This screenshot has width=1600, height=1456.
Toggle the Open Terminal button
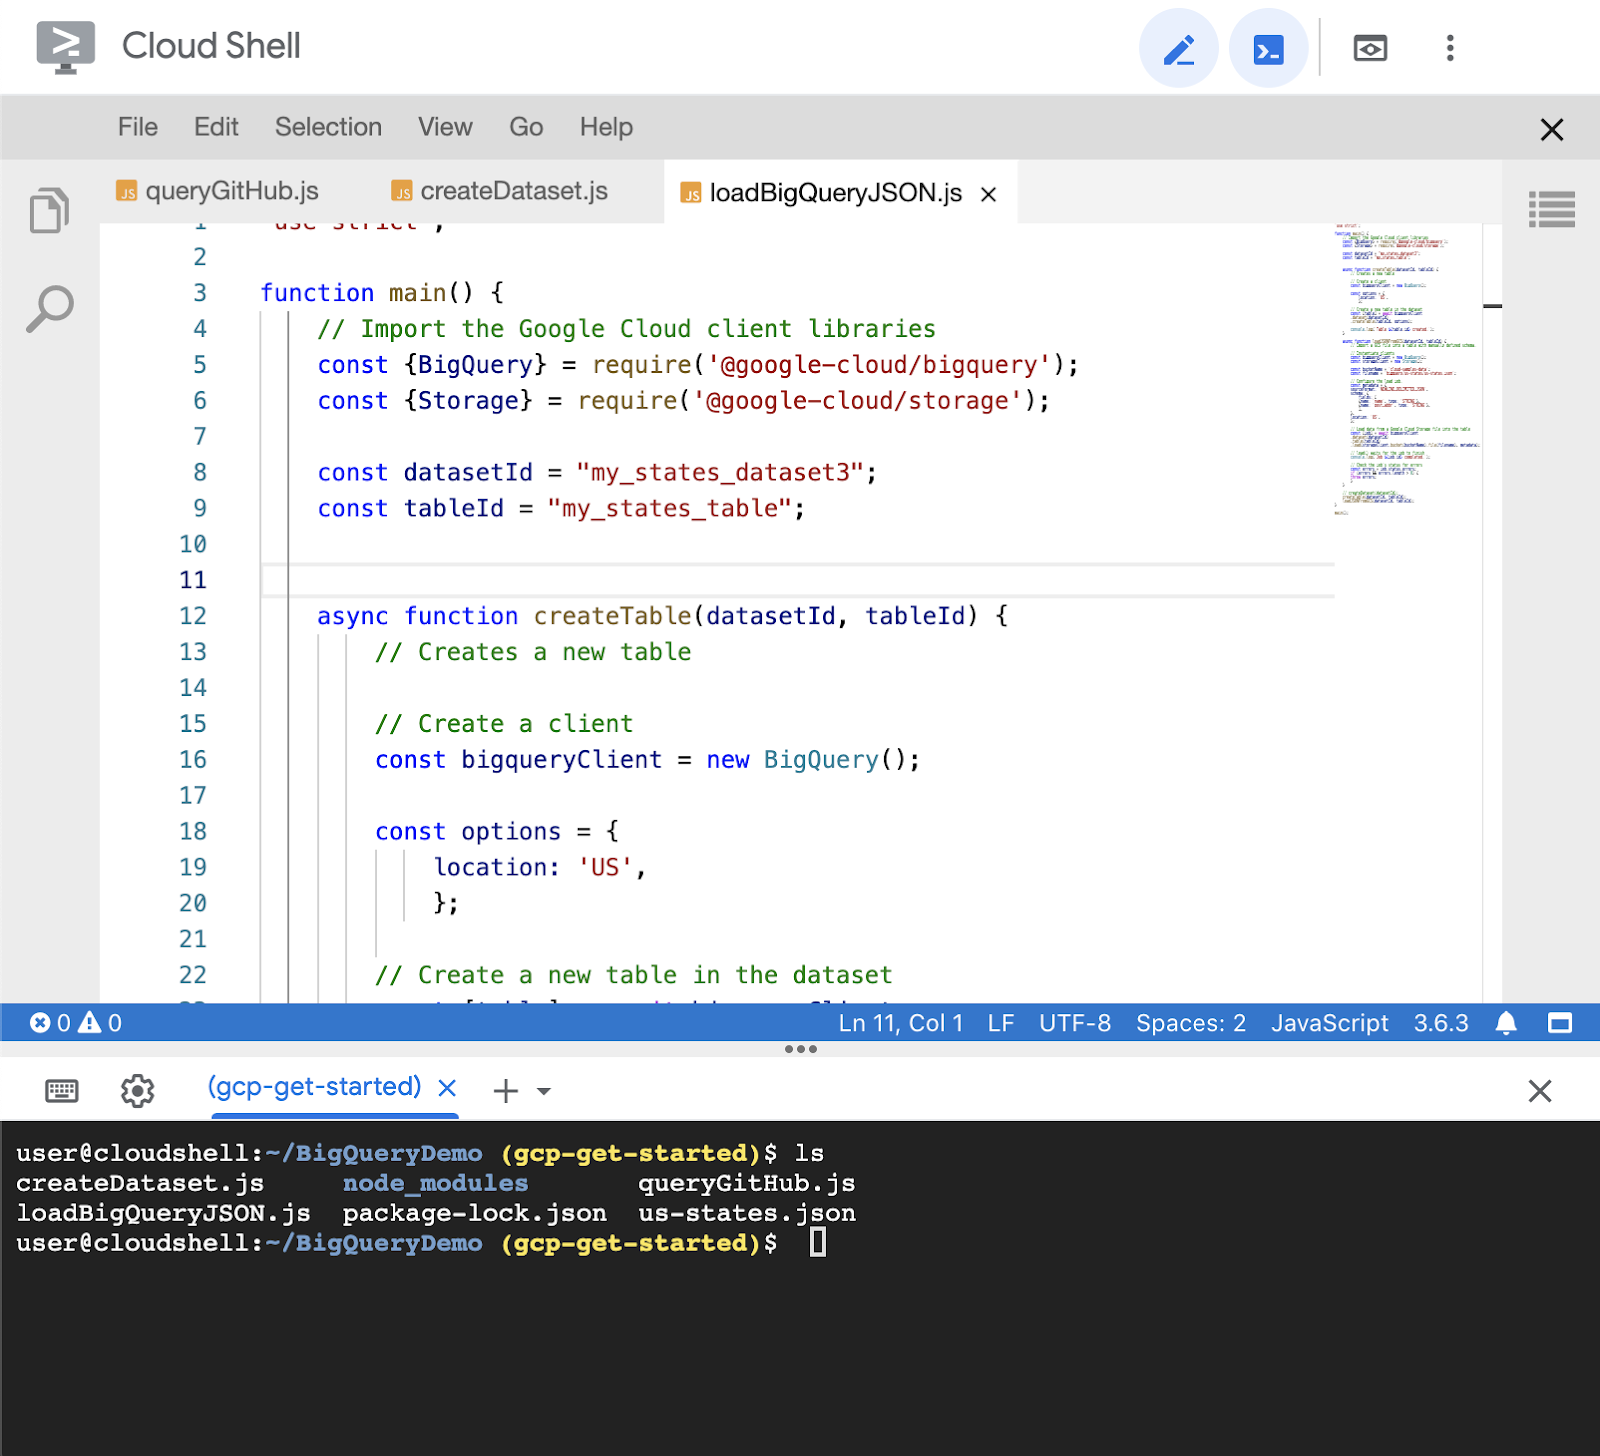coord(1268,49)
